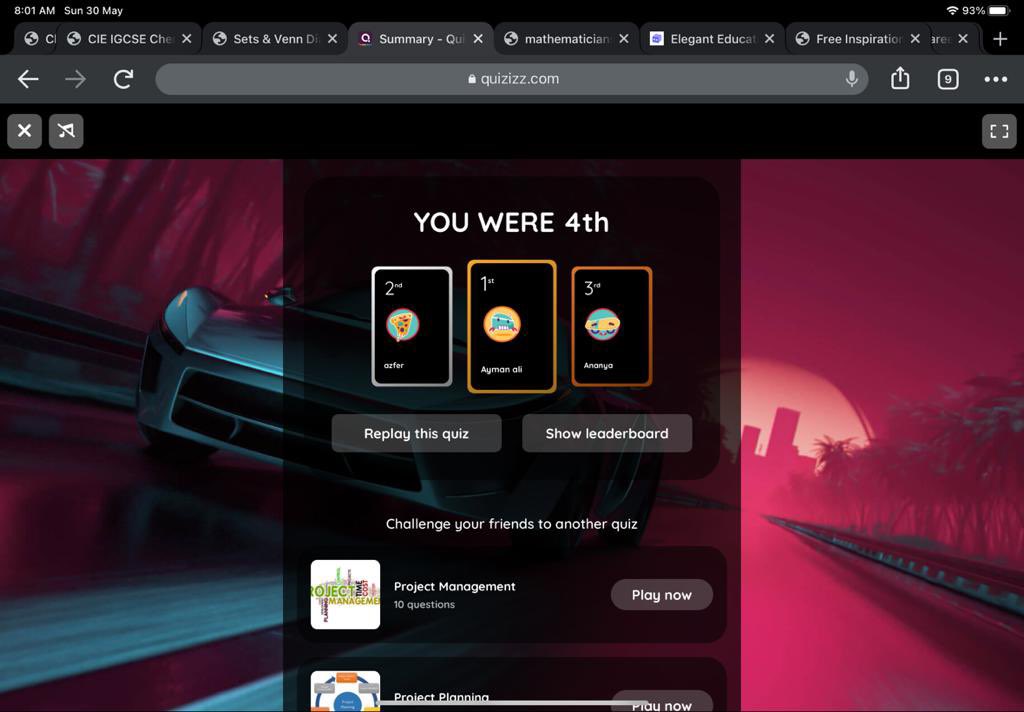Viewport: 1024px width, 712px height.
Task: Click the '10 questions' label
Action: pos(424,605)
